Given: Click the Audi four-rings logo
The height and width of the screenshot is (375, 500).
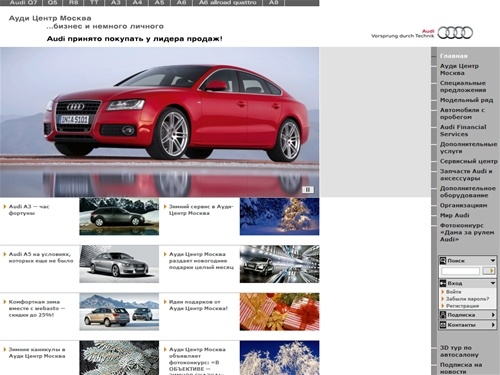Looking at the screenshot, I should (x=455, y=33).
